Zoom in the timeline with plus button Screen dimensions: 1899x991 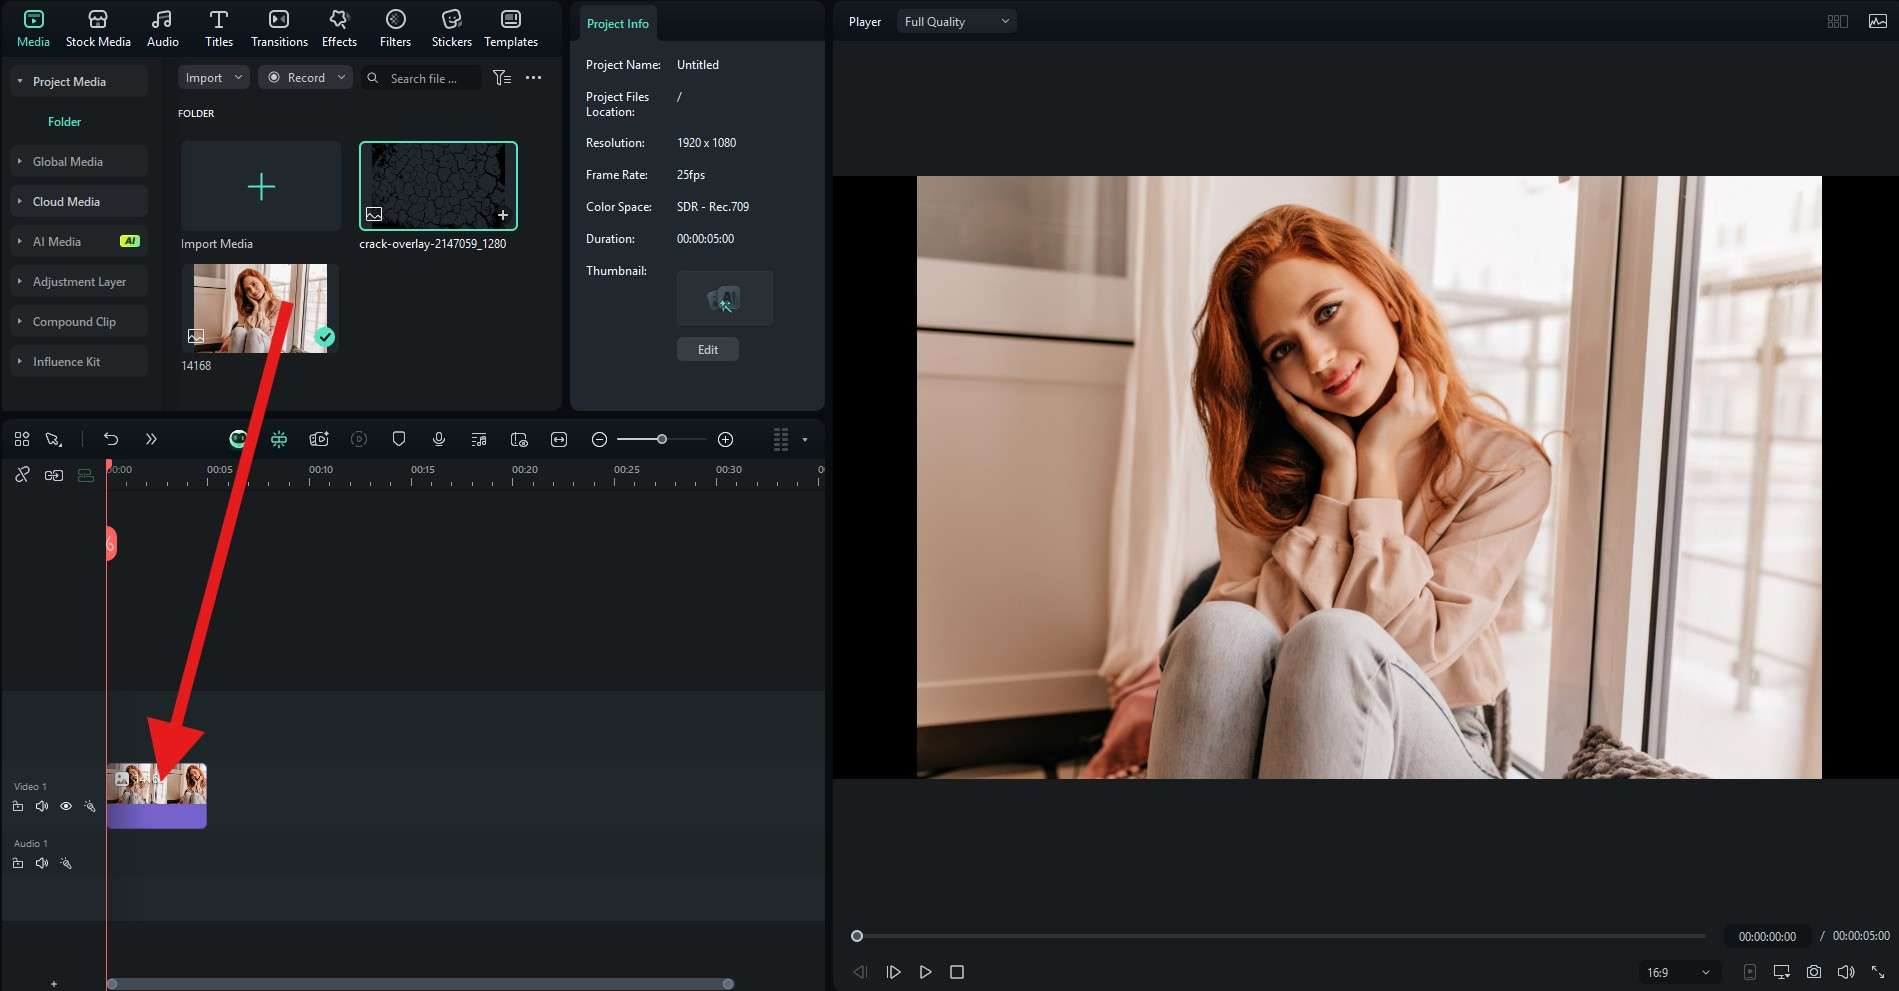click(x=726, y=439)
